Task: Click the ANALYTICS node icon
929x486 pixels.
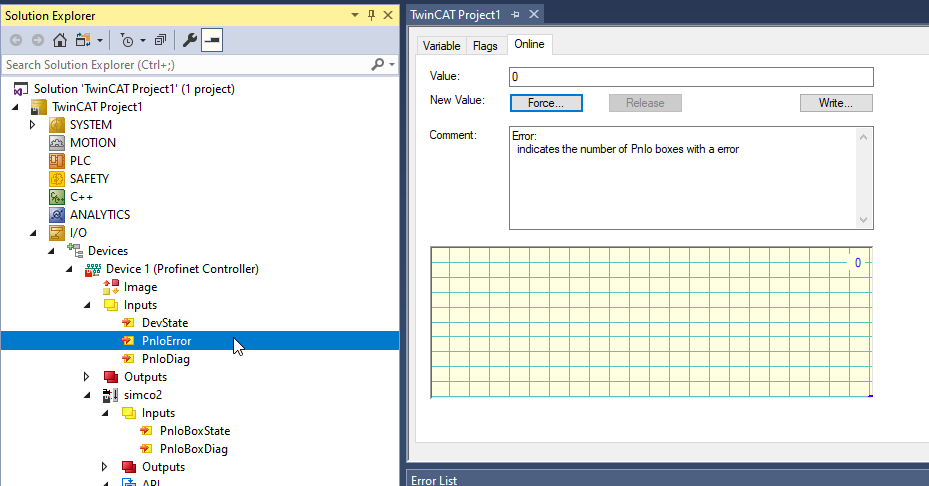Action: point(57,215)
